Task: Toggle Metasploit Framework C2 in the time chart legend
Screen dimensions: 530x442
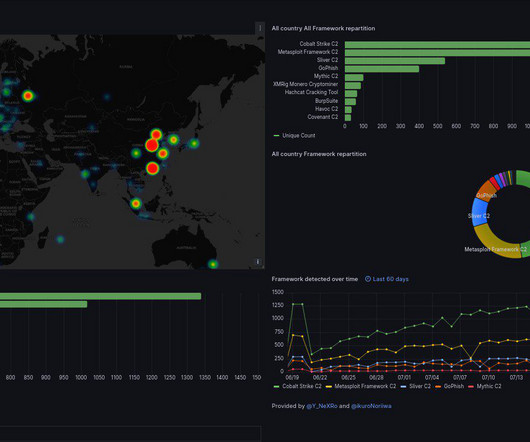Action: click(365, 386)
